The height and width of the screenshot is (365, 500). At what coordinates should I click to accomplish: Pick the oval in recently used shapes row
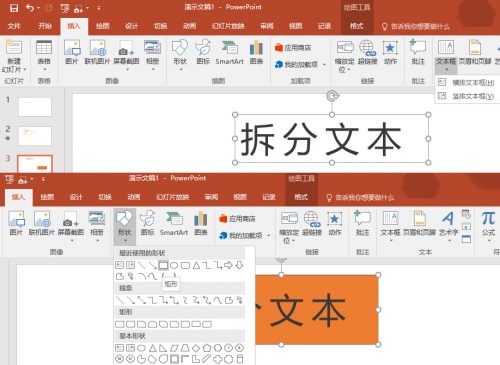tap(174, 265)
